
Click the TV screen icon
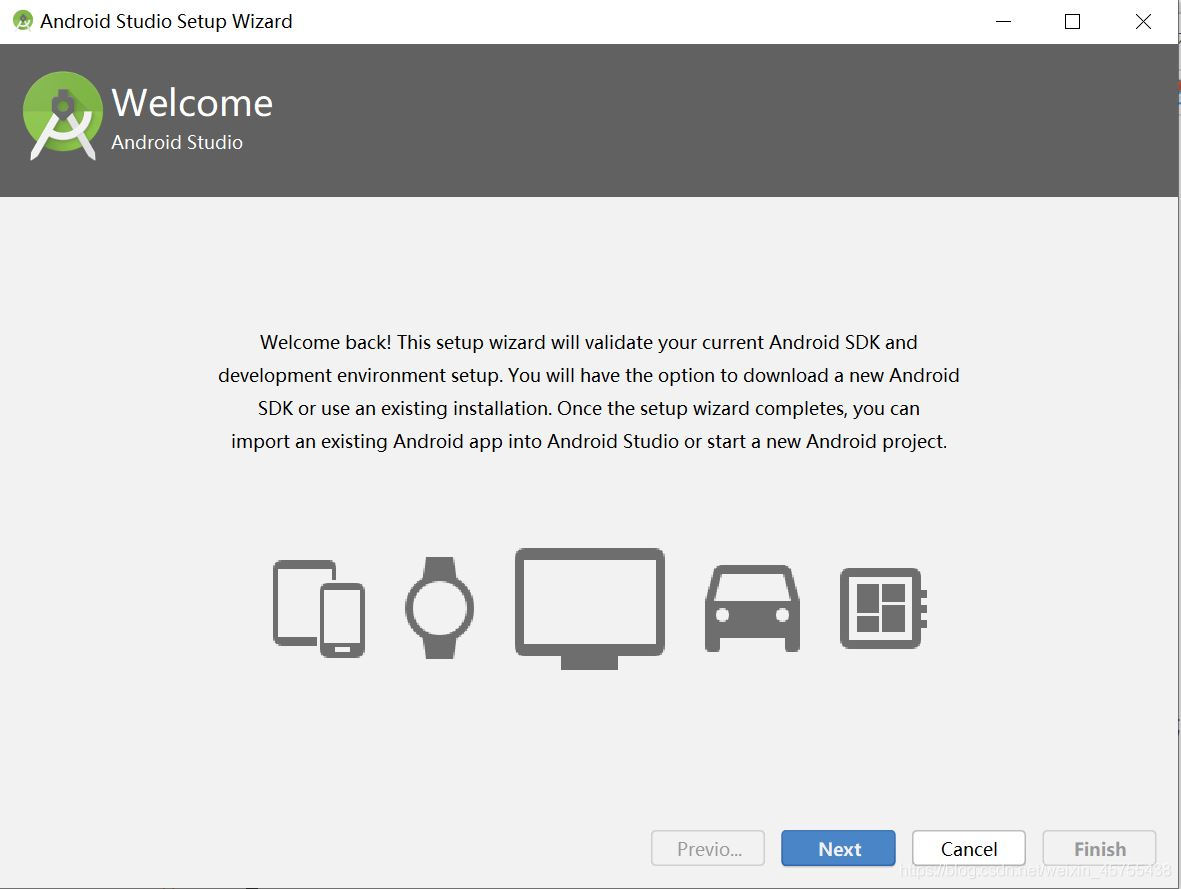coord(590,609)
